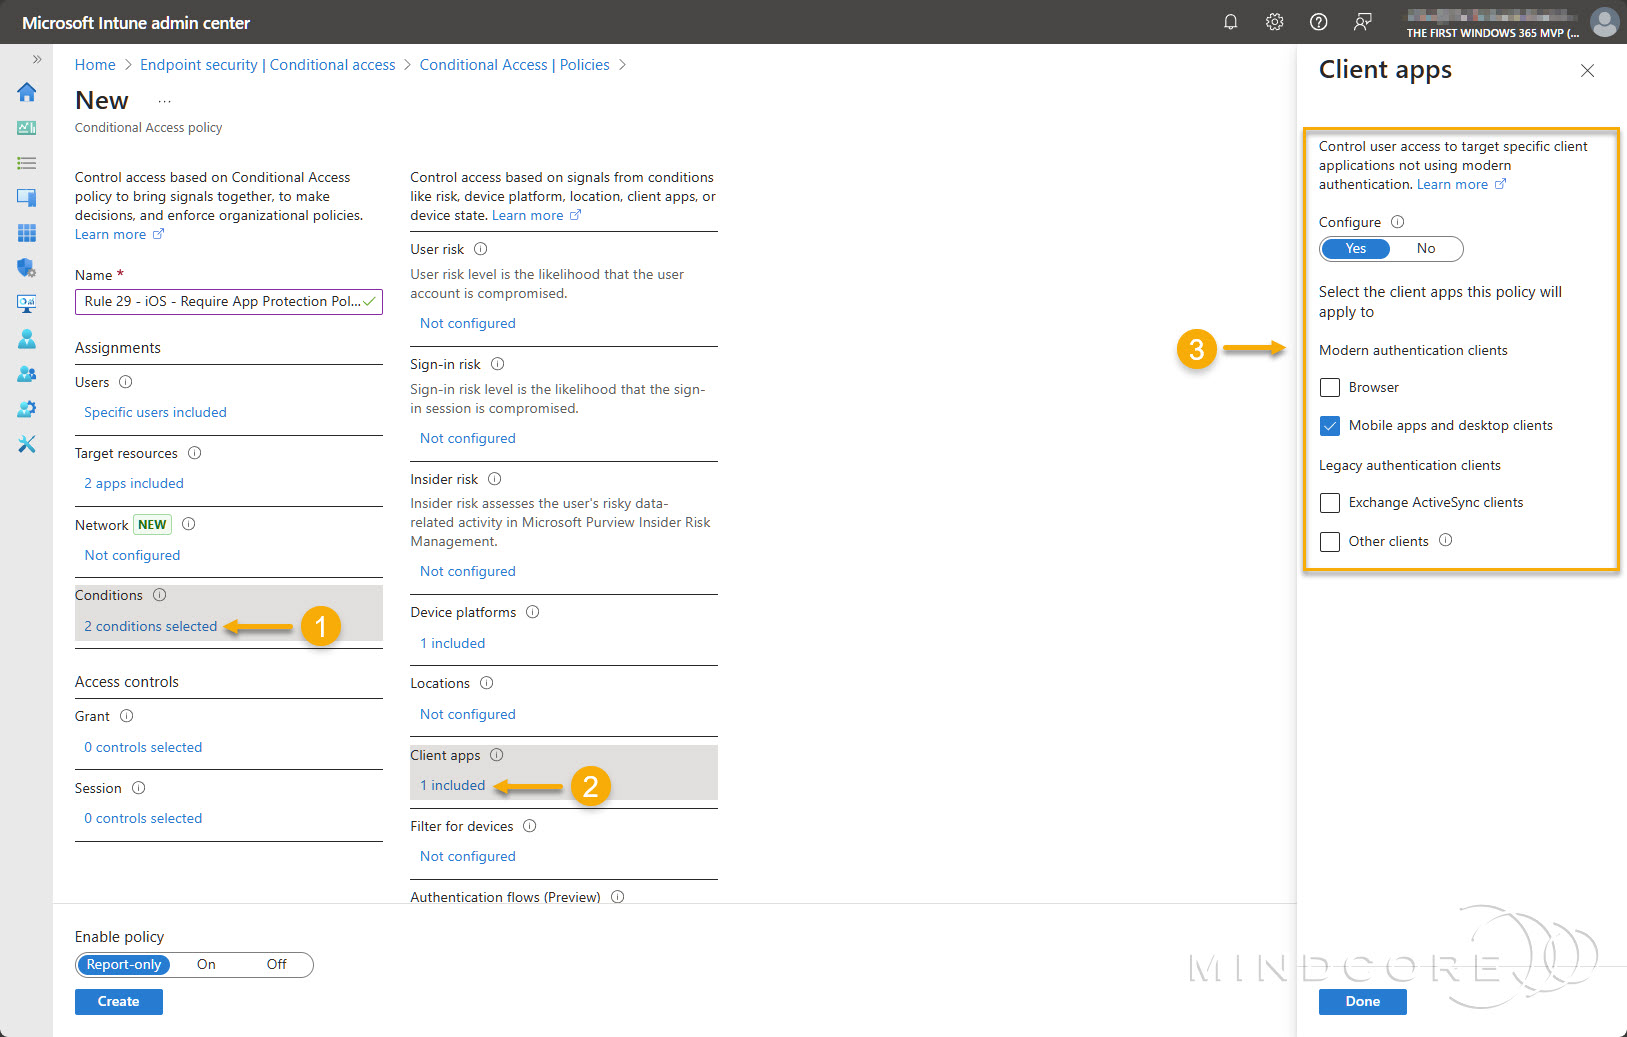Screen dimensions: 1627x1037
Task: Open Apps grid icon in sidebar
Action: (27, 233)
